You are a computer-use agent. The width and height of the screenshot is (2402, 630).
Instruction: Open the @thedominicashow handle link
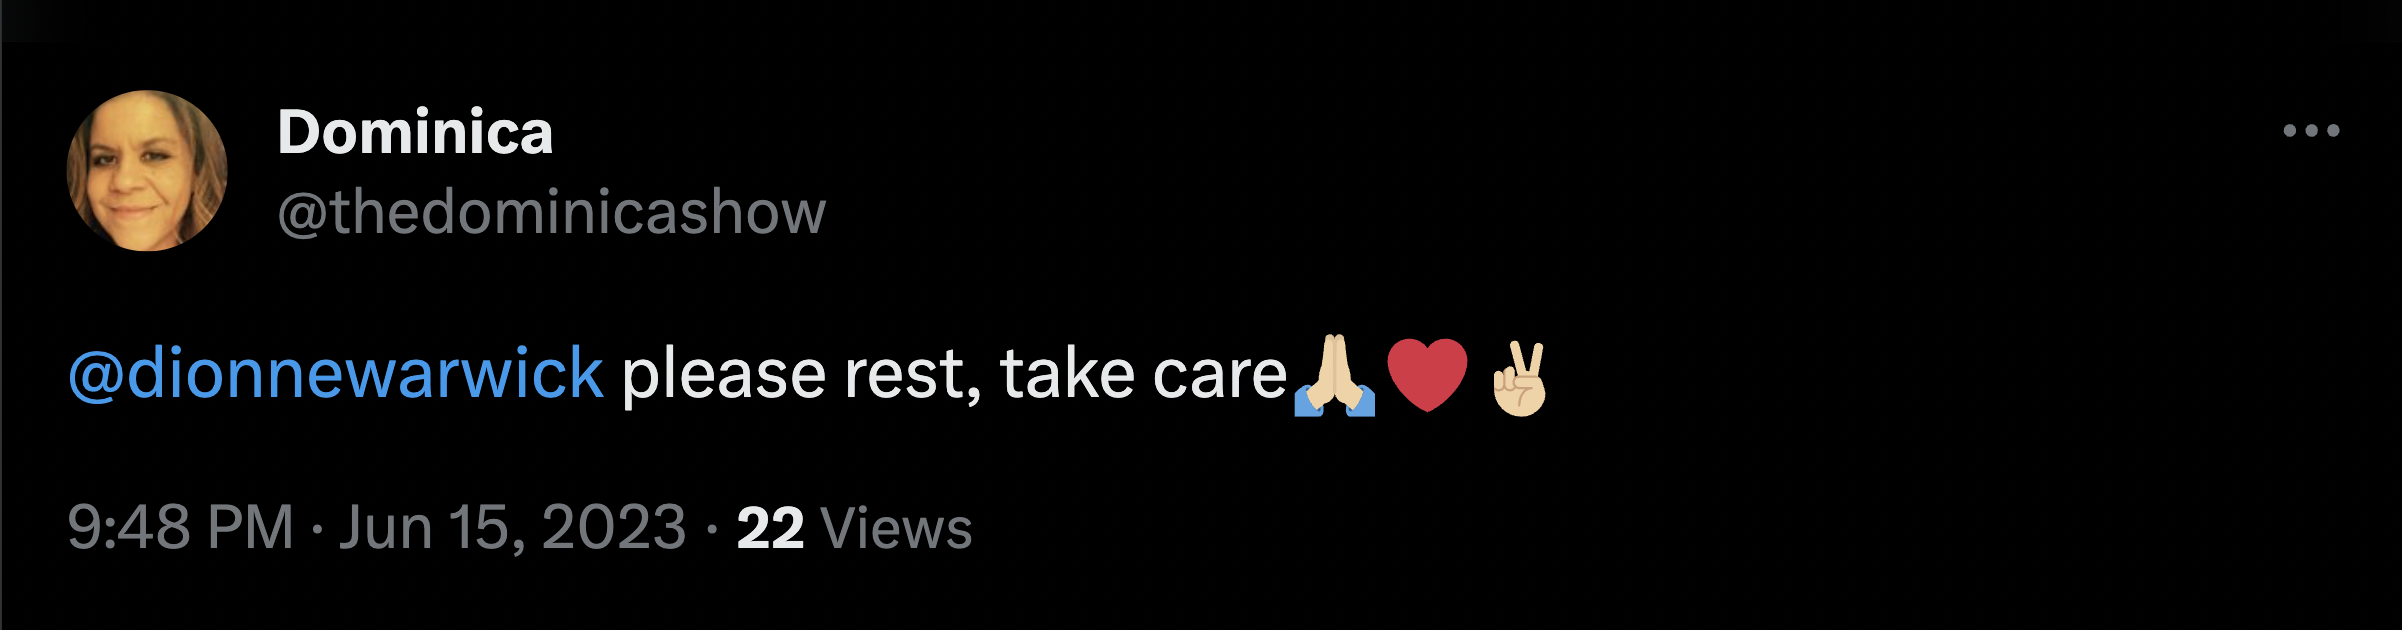point(552,212)
